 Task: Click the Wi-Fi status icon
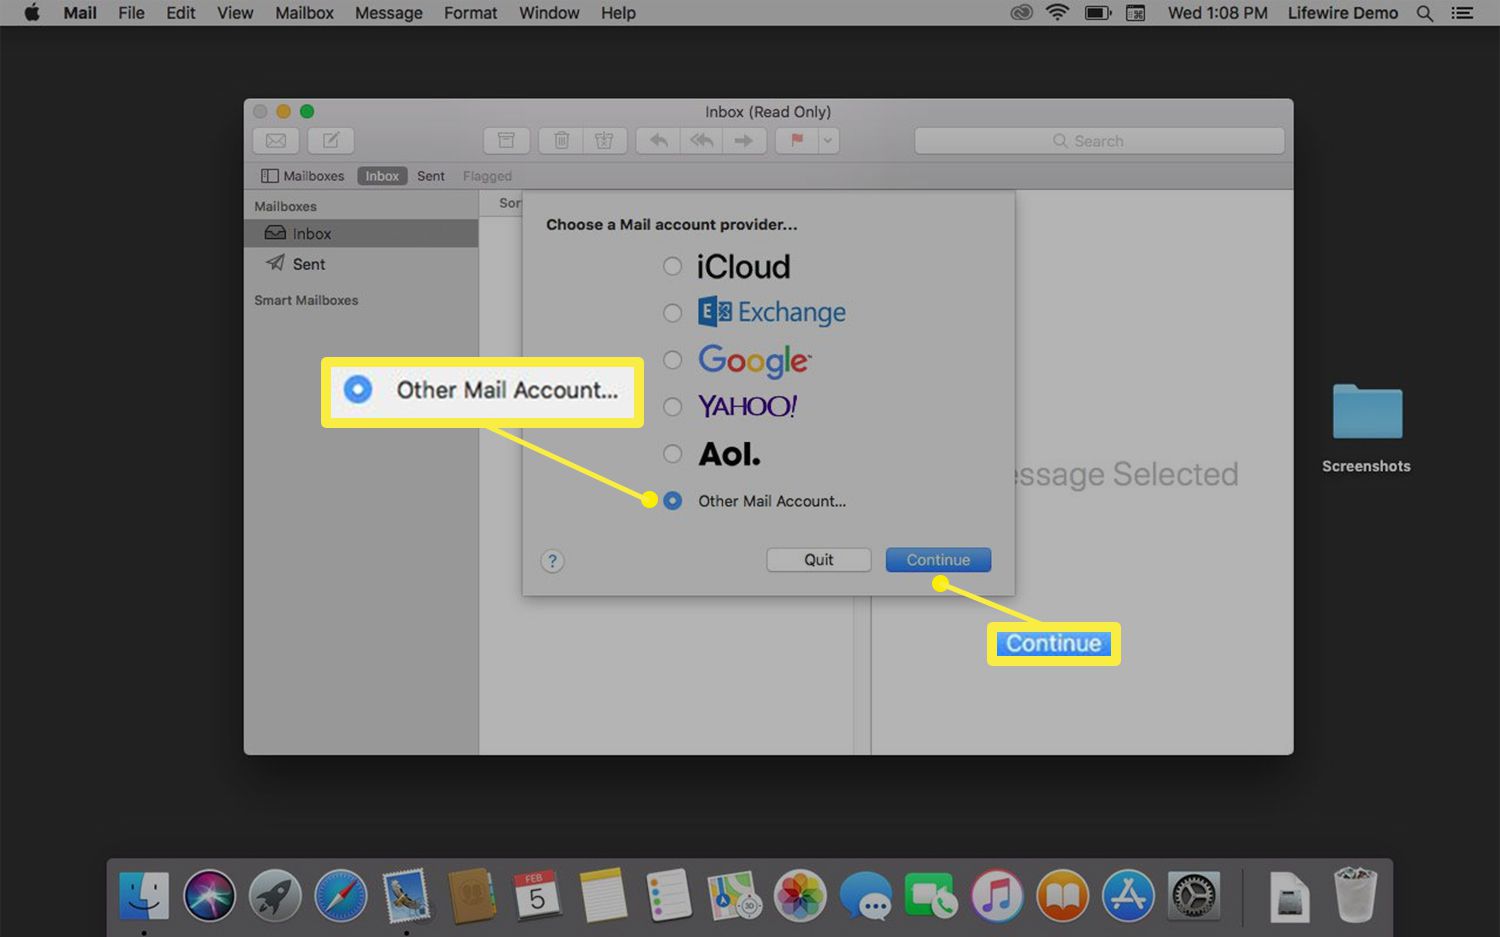pos(1057,13)
